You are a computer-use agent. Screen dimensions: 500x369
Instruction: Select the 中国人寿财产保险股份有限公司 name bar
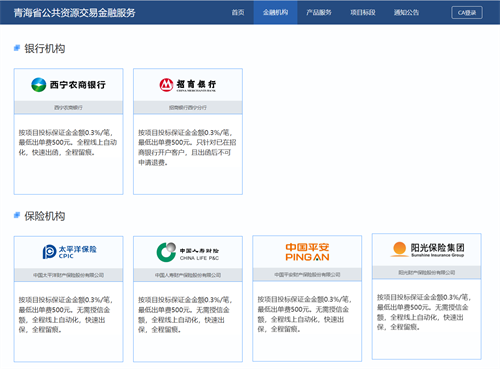click(188, 275)
